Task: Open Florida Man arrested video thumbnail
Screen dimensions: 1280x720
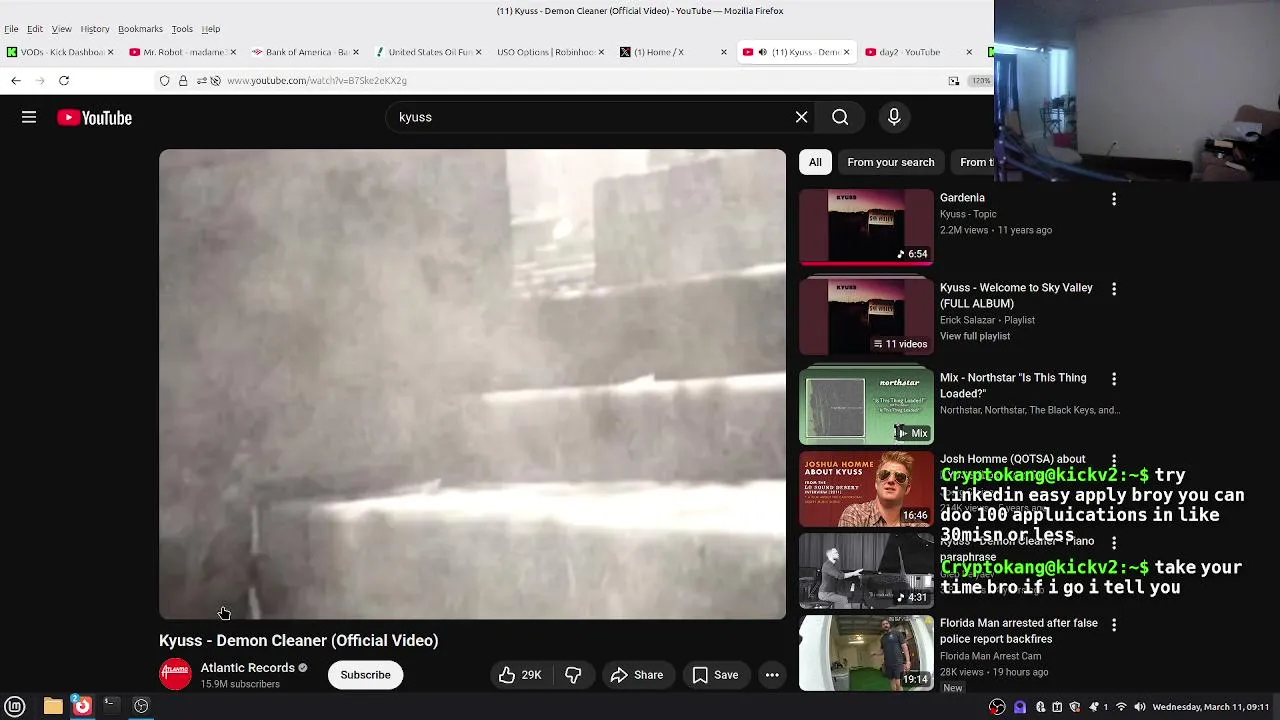Action: [866, 652]
